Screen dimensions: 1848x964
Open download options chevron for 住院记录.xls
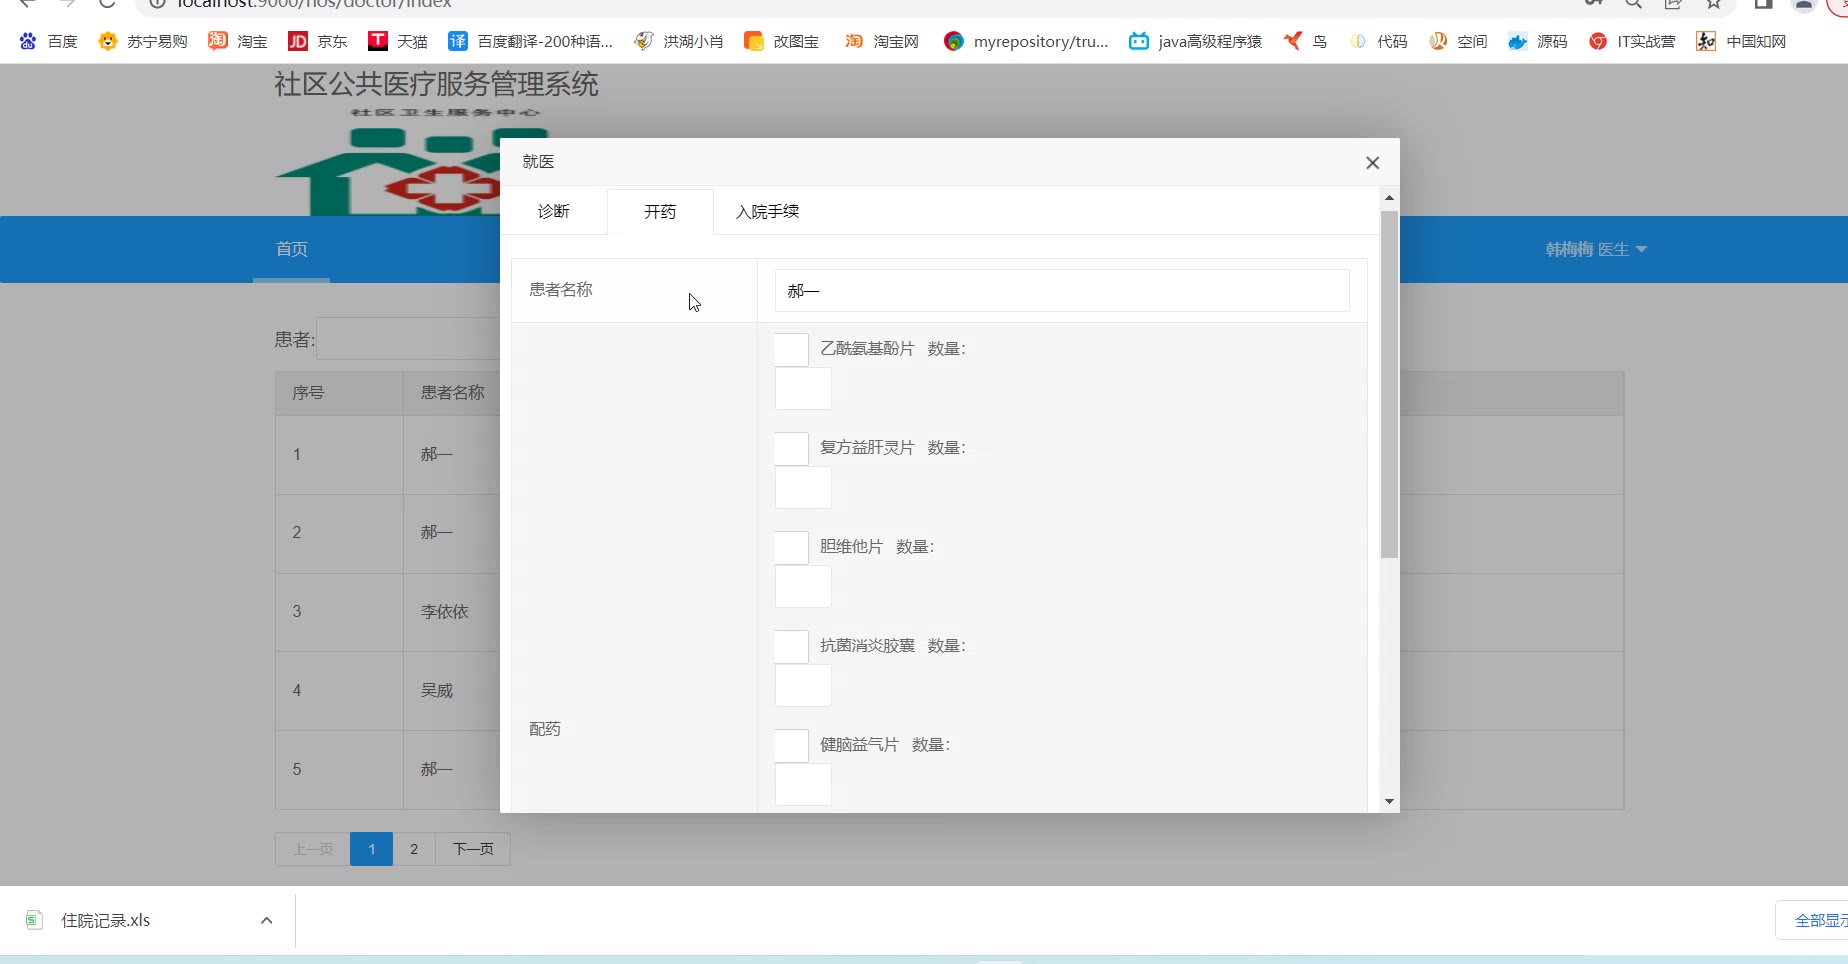tap(266, 920)
